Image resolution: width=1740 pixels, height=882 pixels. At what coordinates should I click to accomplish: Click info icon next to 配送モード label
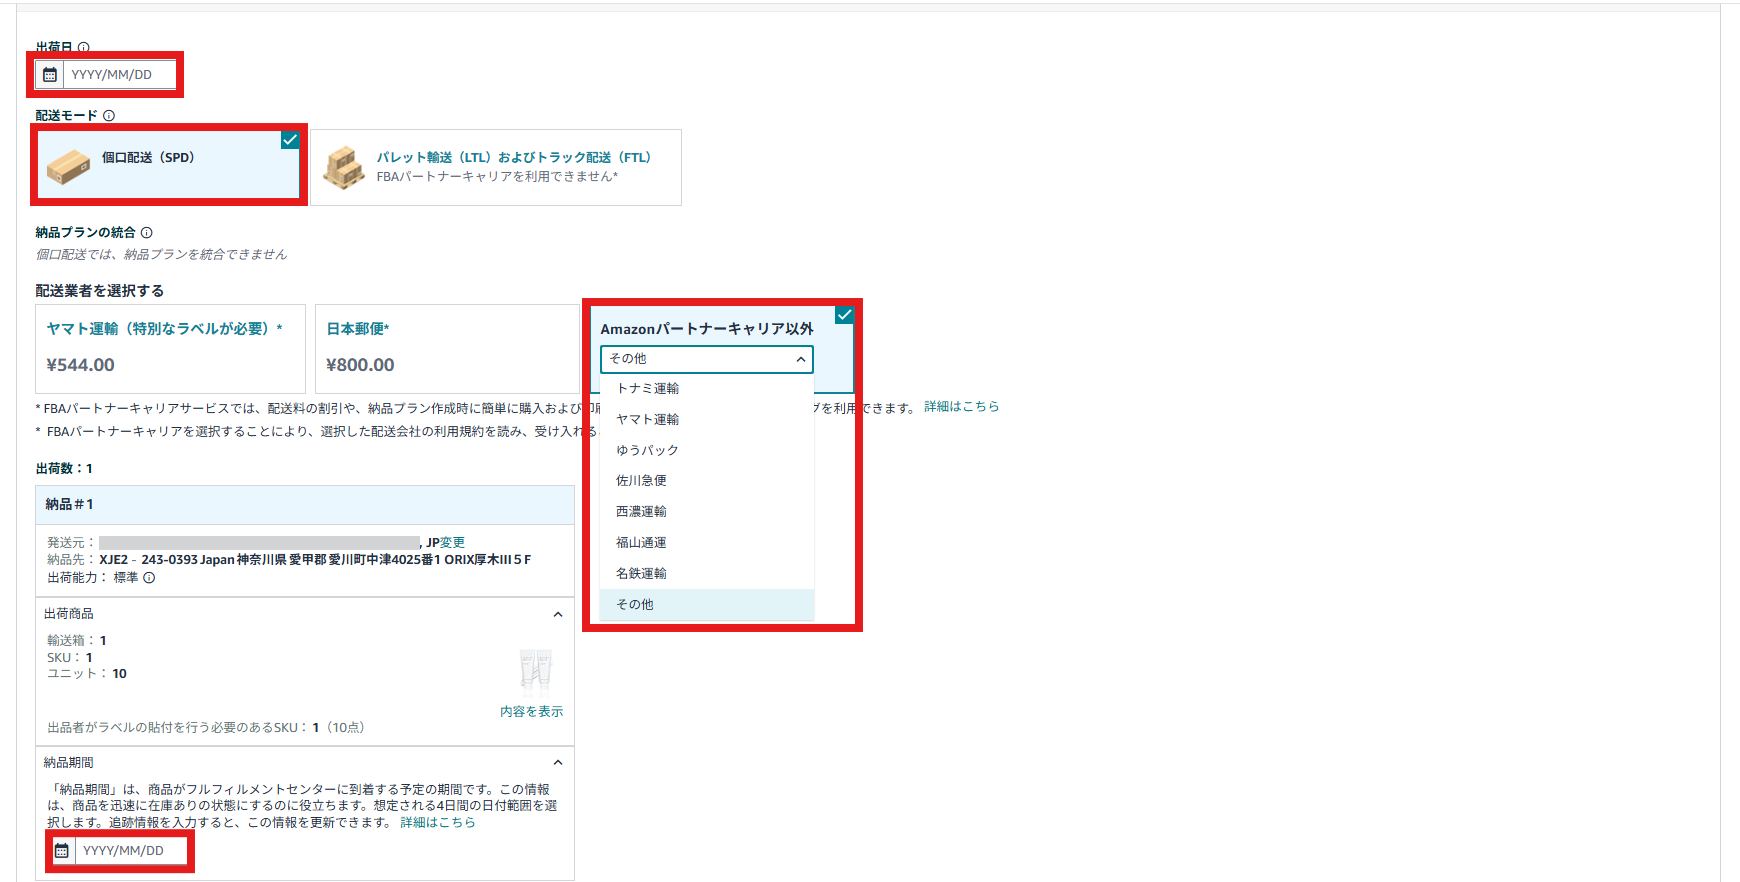pos(109,116)
